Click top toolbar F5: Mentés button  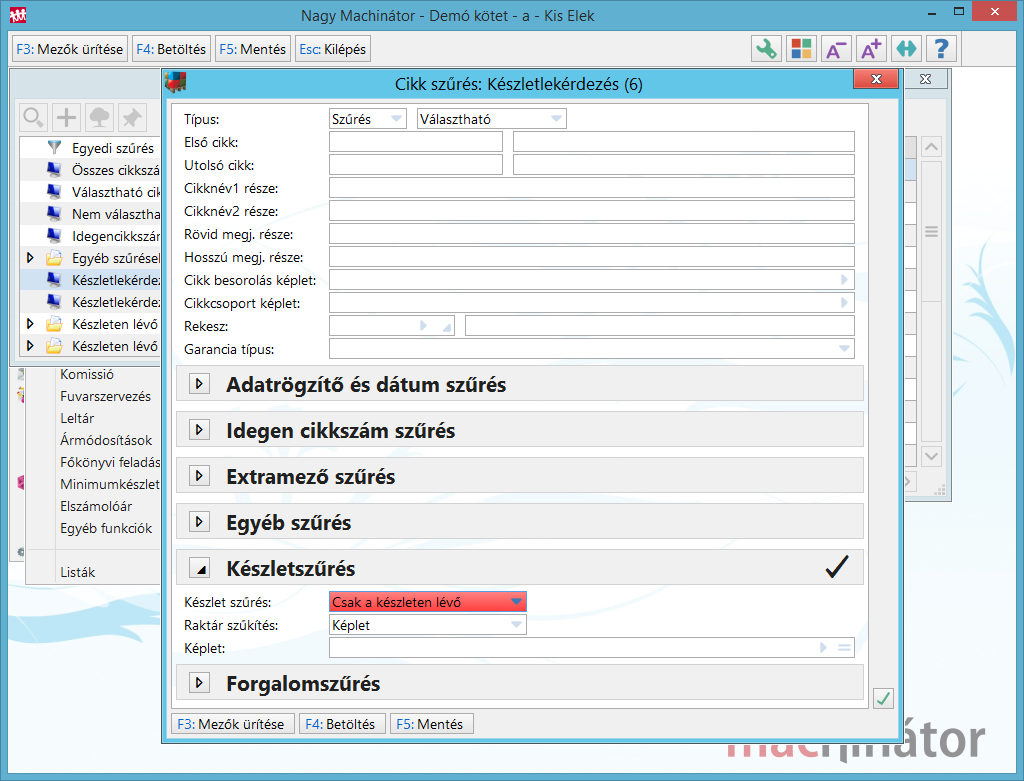pyautogui.click(x=253, y=49)
